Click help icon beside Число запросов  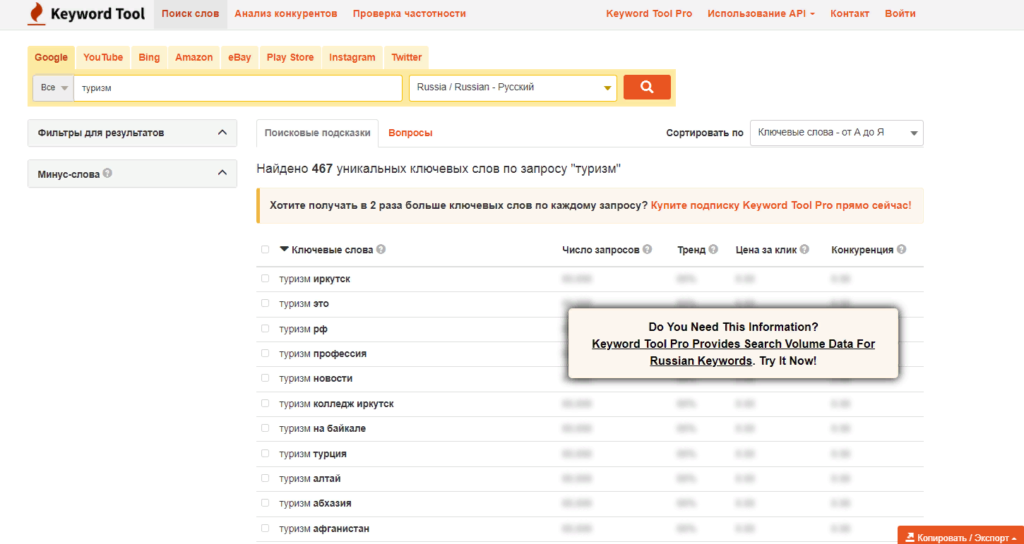point(647,249)
